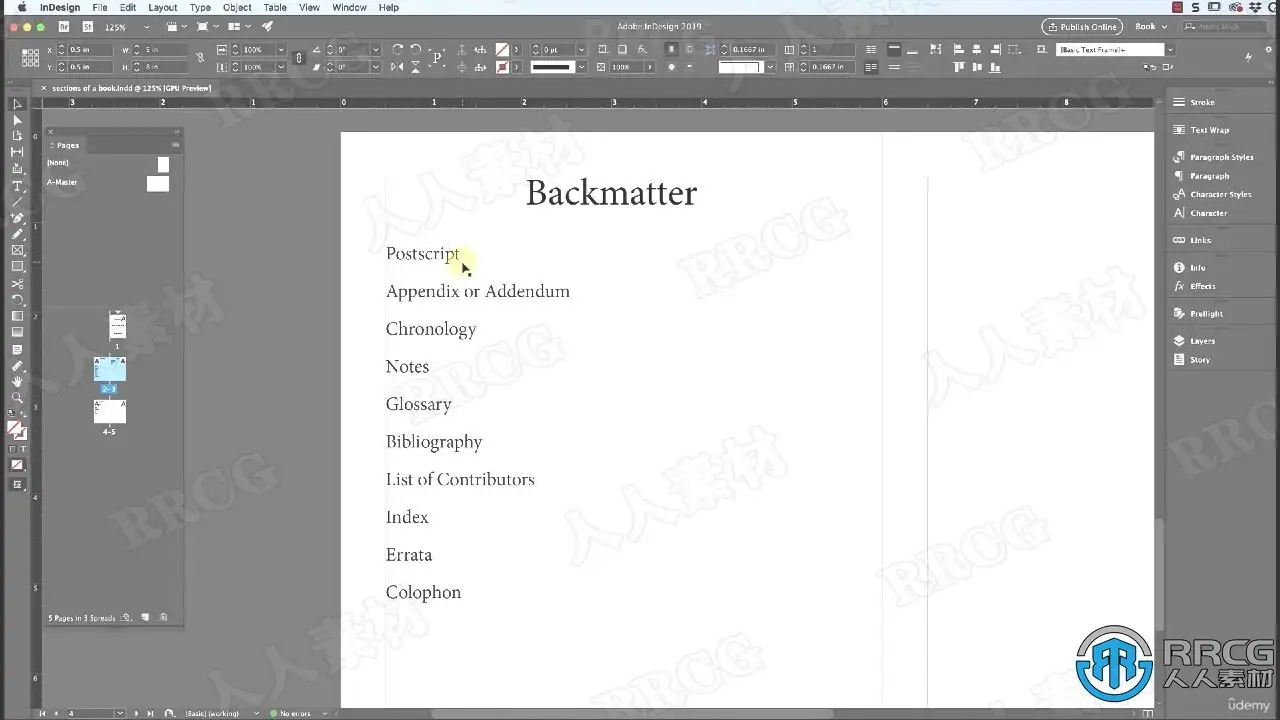The width and height of the screenshot is (1280, 720).
Task: Open the File menu
Action: [x=100, y=7]
